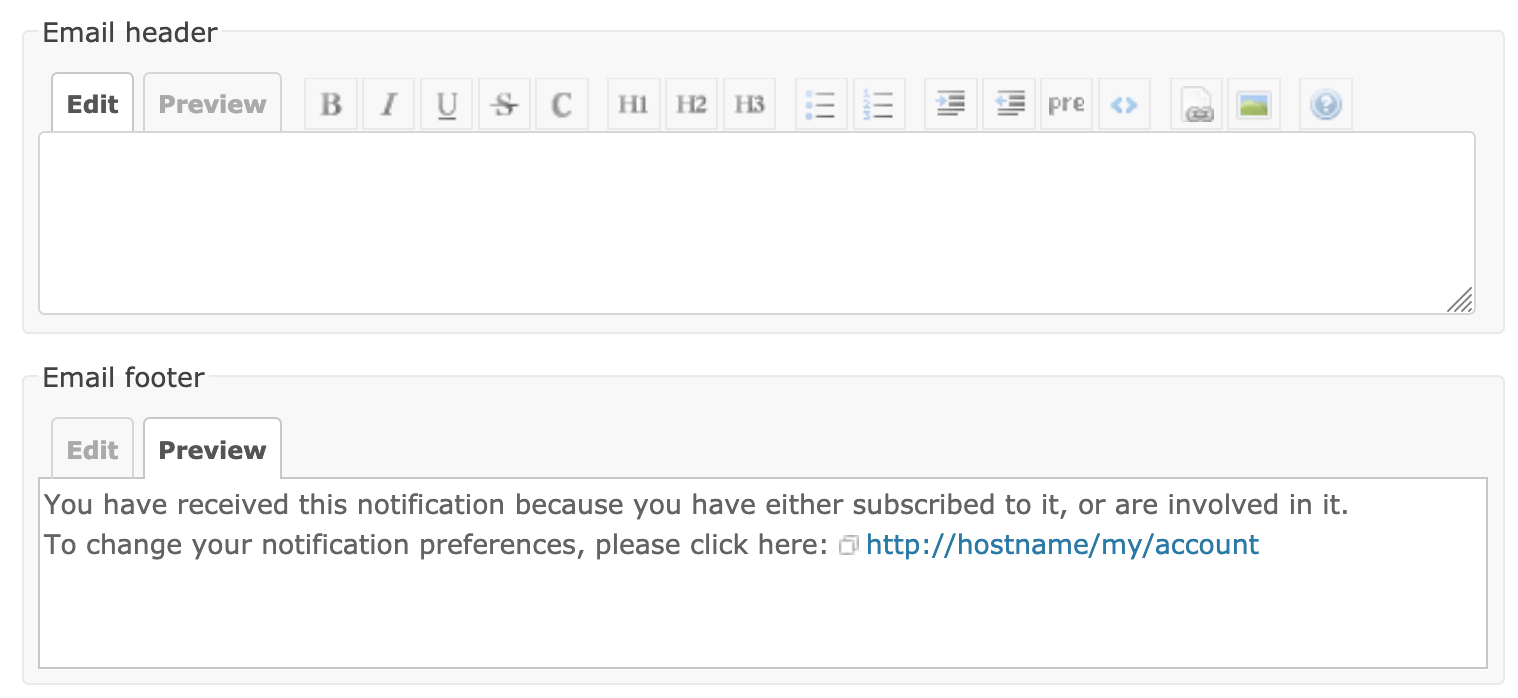The image size is (1518, 698).
Task: Open text formatting help icon
Action: coord(1326,104)
